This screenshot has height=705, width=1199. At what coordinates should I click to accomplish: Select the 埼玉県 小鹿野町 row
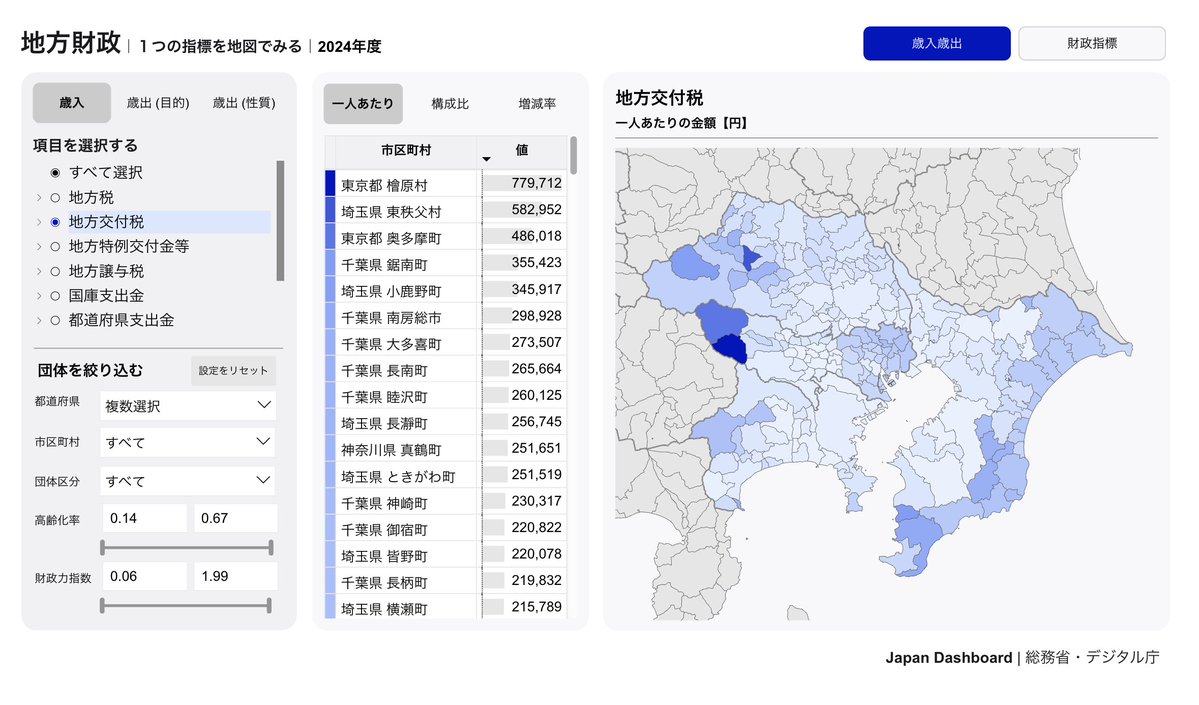pyautogui.click(x=446, y=290)
